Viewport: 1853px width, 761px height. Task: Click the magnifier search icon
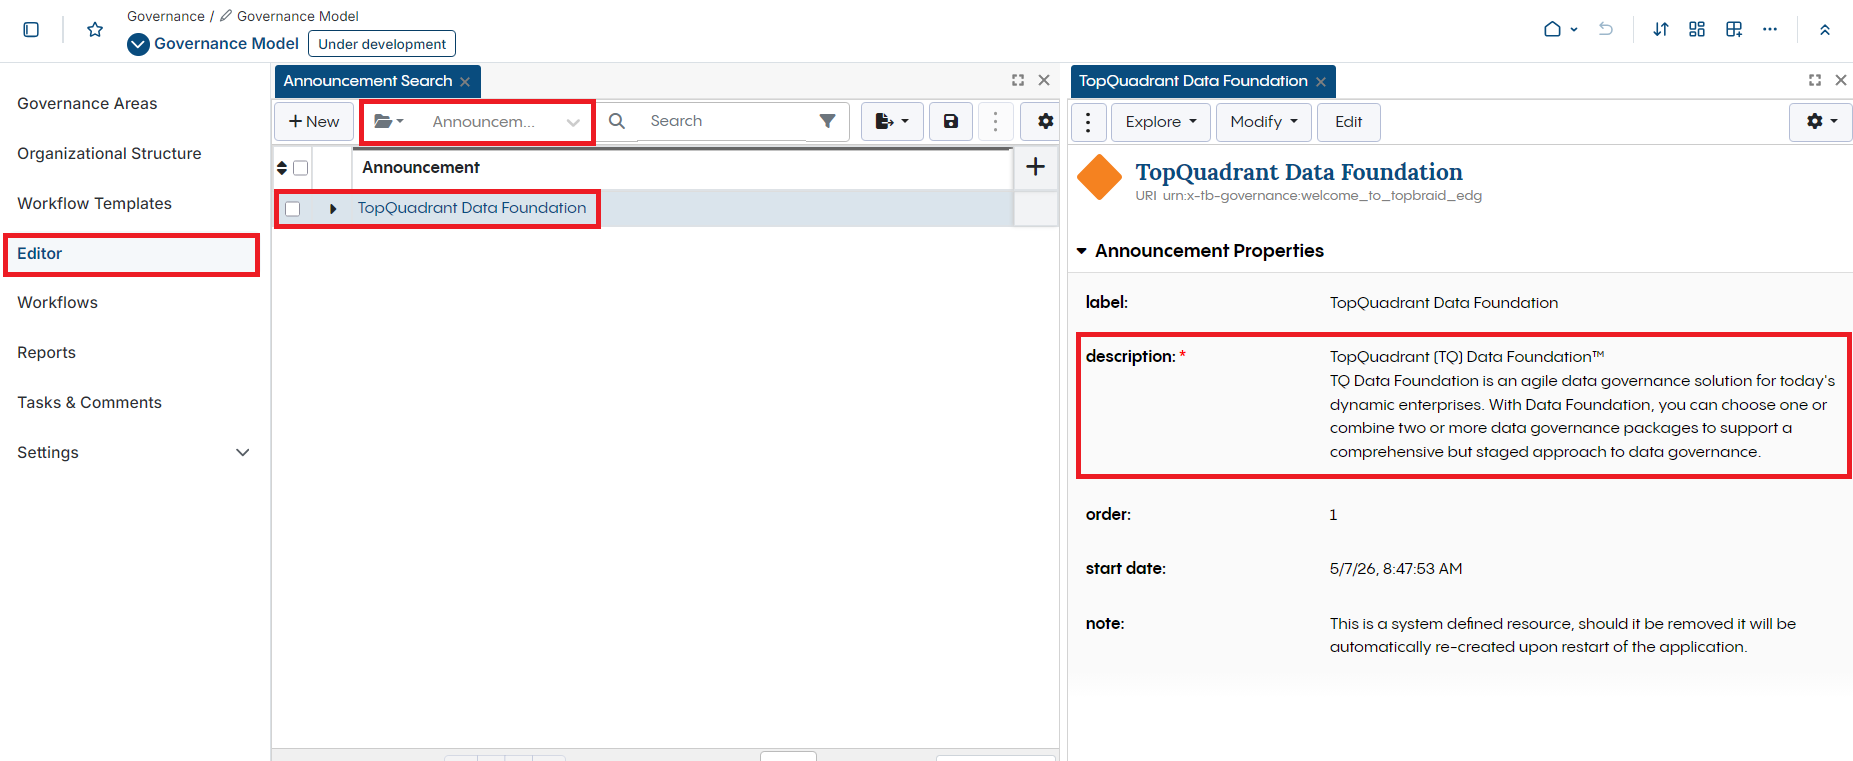(x=617, y=121)
